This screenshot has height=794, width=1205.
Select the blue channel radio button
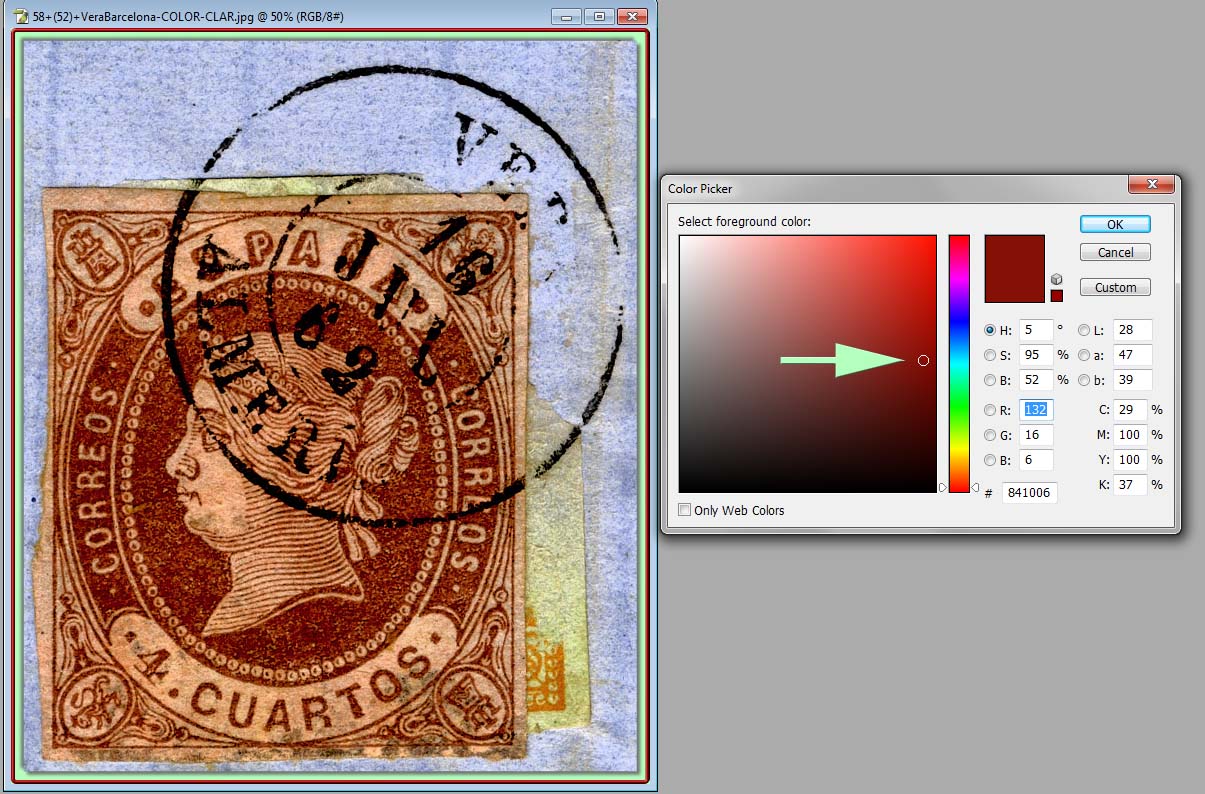click(x=990, y=460)
